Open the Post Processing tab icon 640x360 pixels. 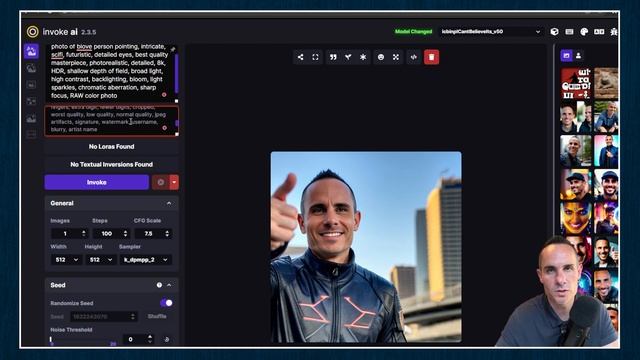pyautogui.click(x=31, y=118)
